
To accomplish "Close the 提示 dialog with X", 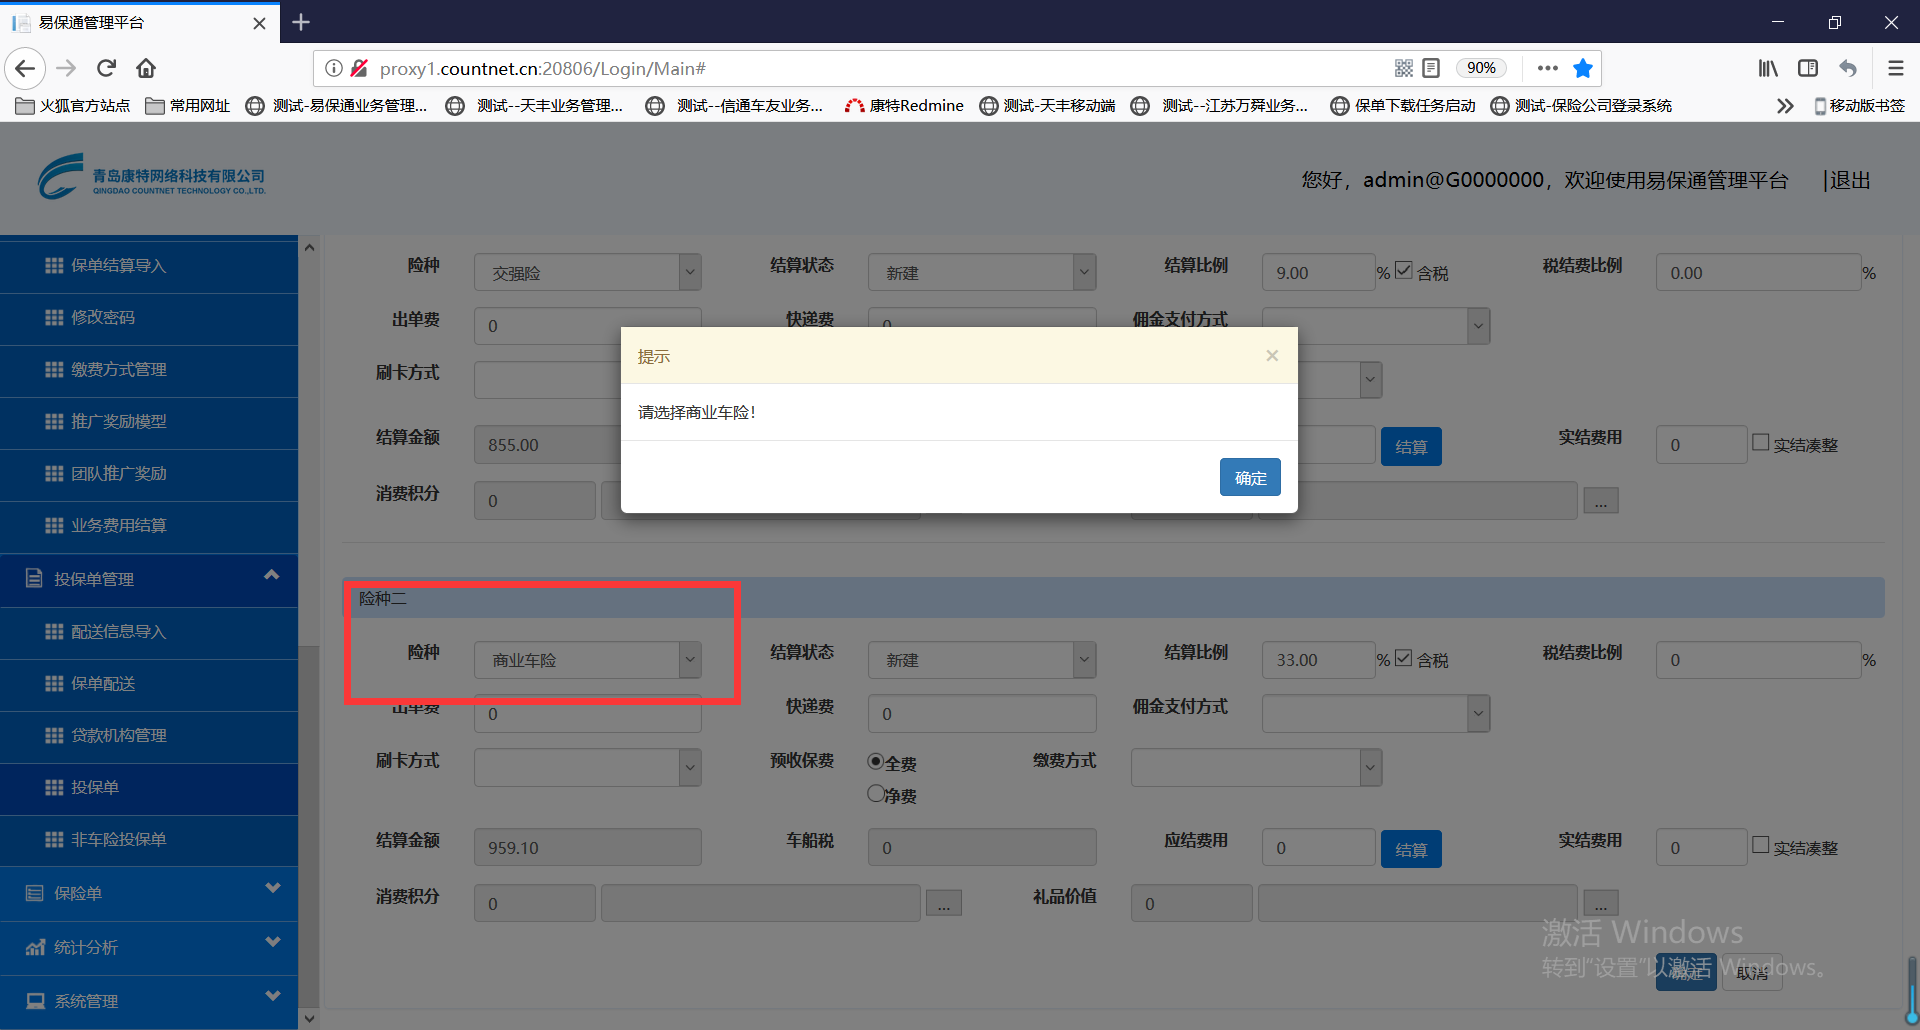I will click(1272, 356).
